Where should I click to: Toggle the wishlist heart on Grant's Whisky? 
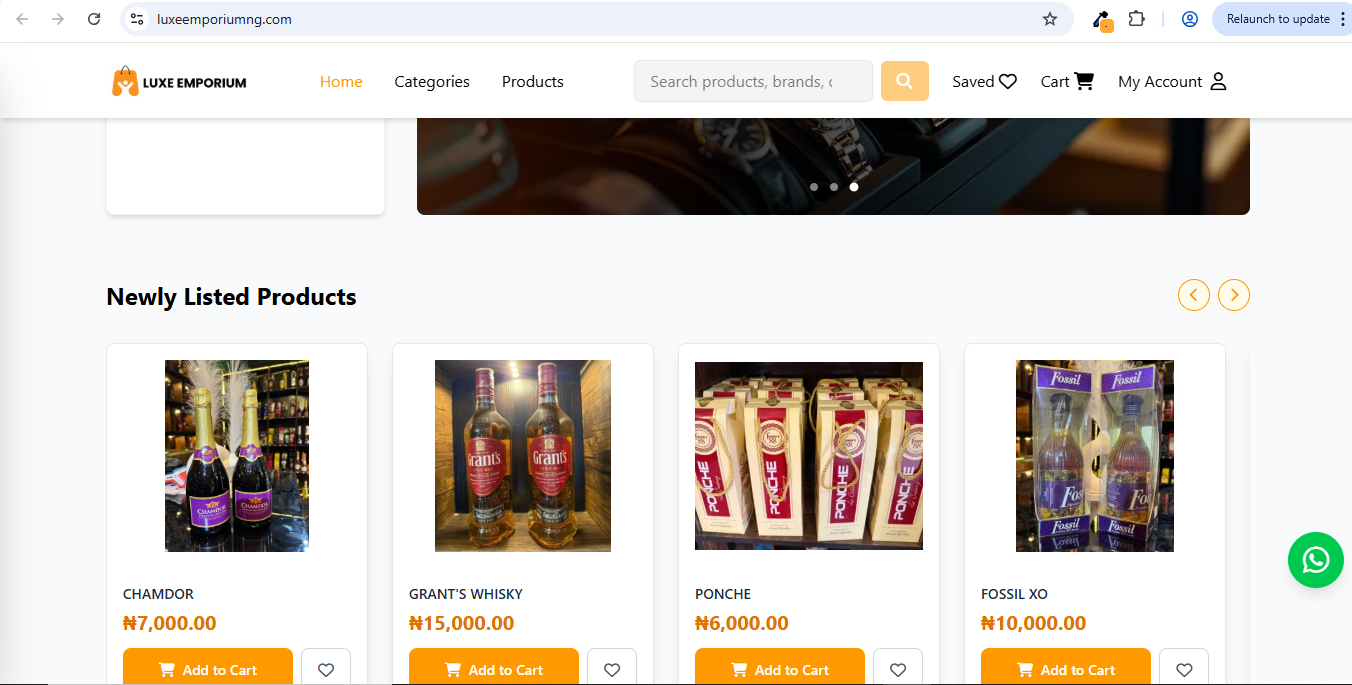click(611, 670)
